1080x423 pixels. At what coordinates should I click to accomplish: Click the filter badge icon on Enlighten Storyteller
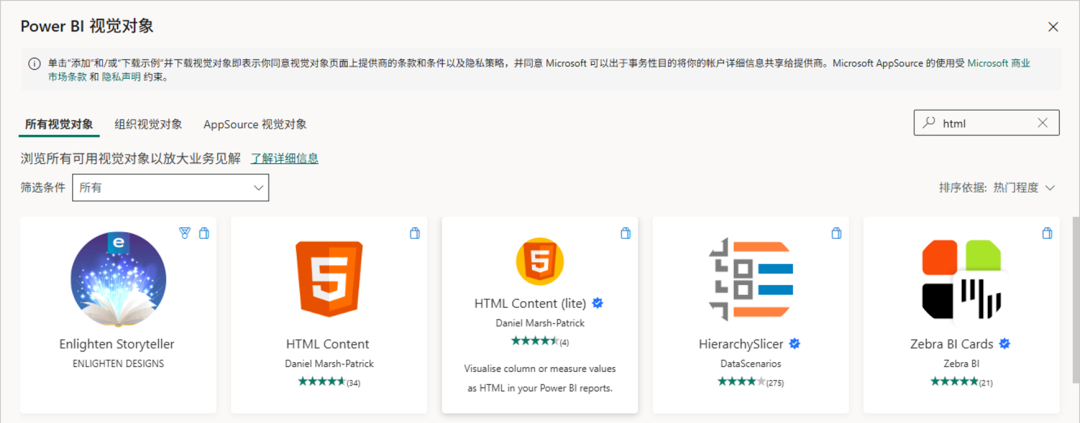pyautogui.click(x=185, y=233)
